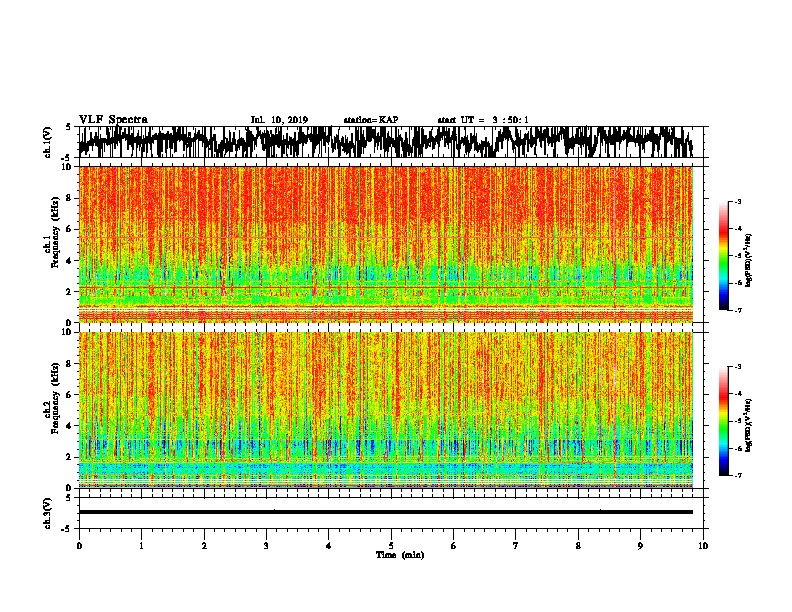The image size is (792, 612).
Task: Click time axis tick label "2"
Action: pos(204,546)
